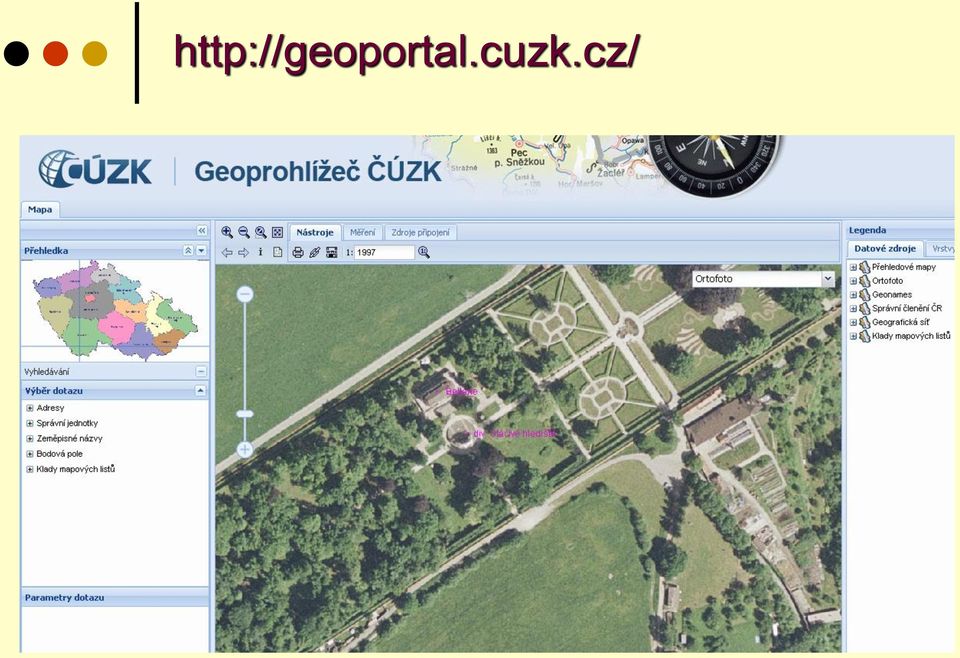Click the layer icon beside Ortofoto in Legenda

click(864, 281)
